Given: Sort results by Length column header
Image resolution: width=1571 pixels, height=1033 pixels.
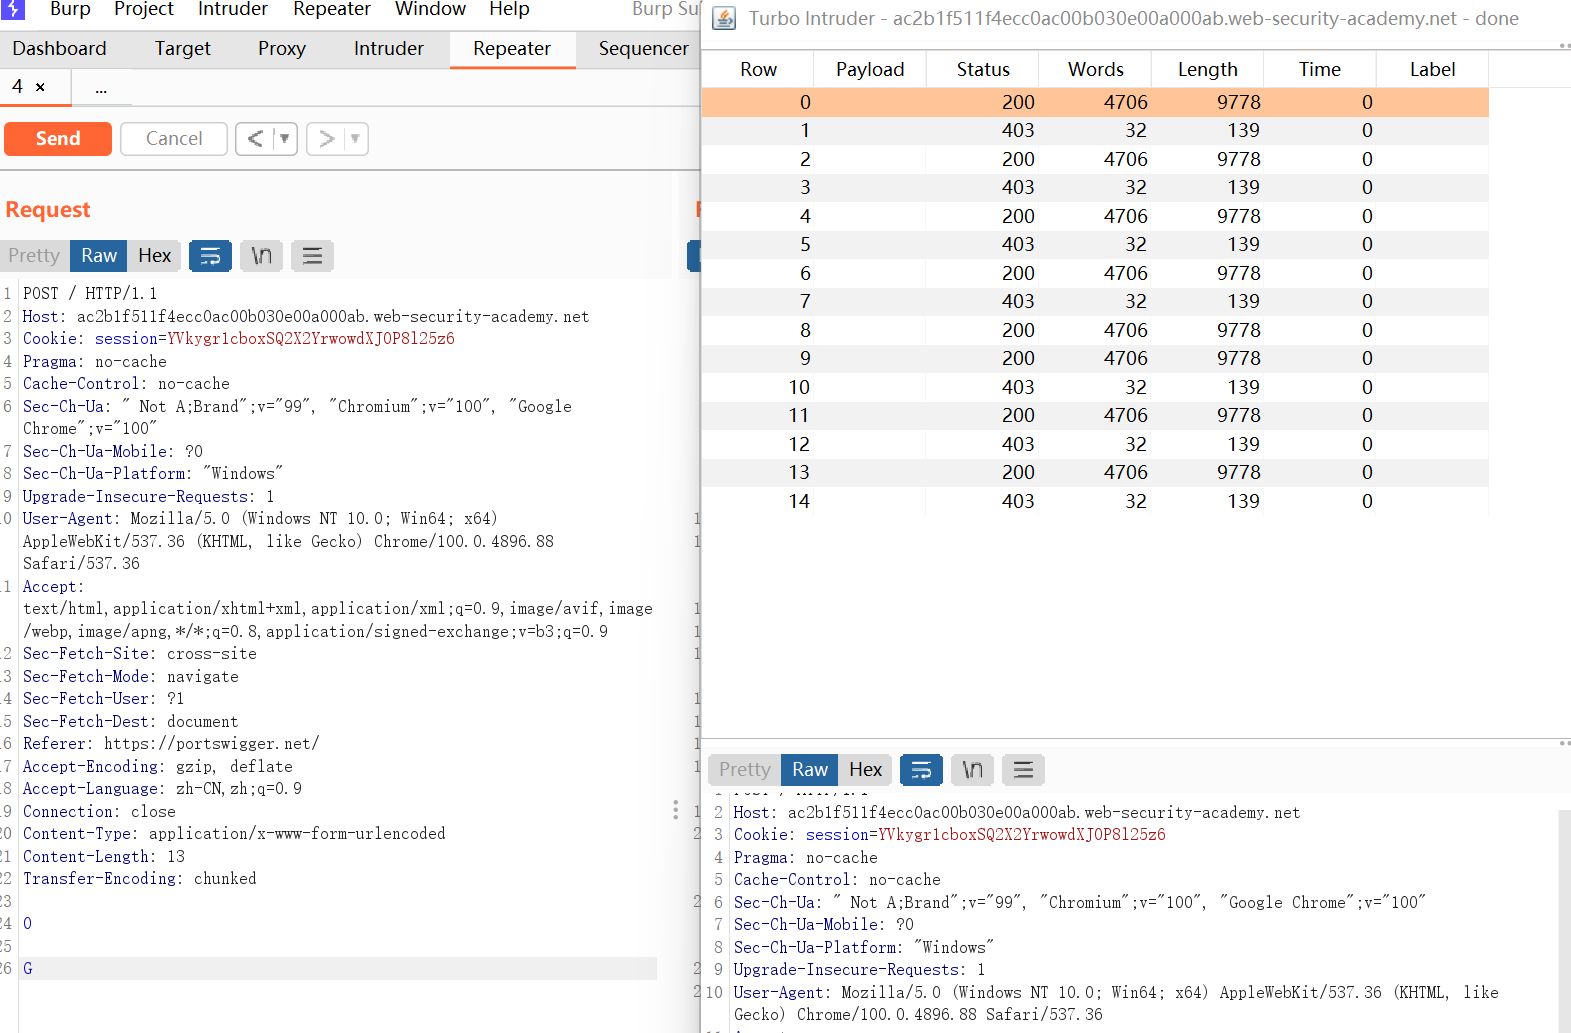Looking at the screenshot, I should (1208, 70).
